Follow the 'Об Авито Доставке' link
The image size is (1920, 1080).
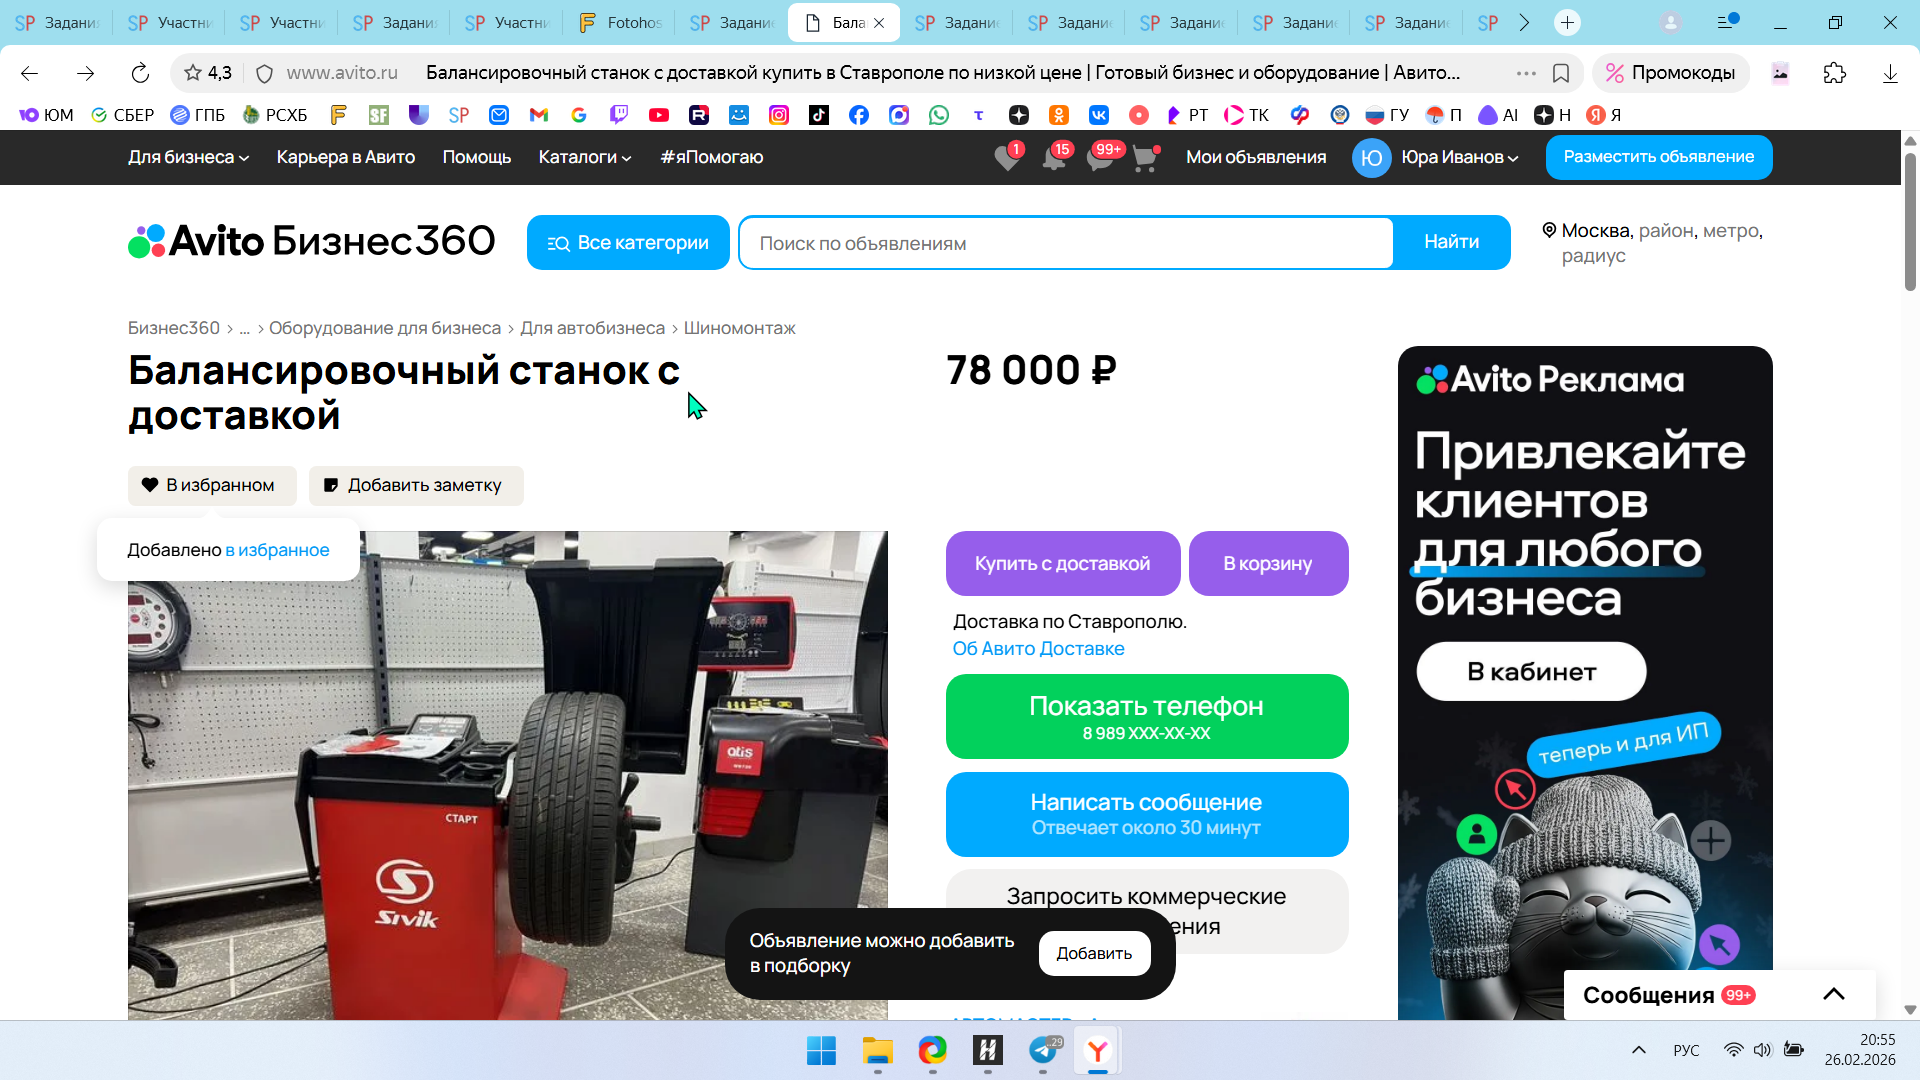[1038, 648]
